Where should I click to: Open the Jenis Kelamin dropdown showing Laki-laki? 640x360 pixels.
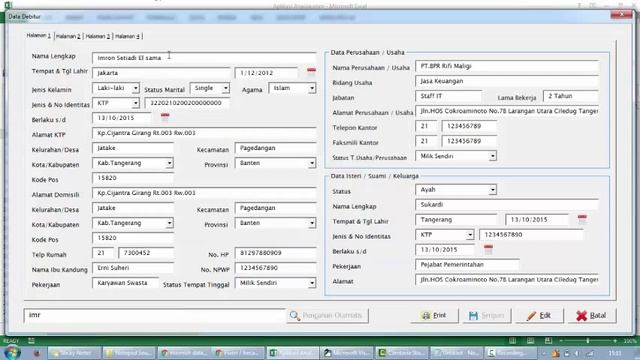(136, 88)
